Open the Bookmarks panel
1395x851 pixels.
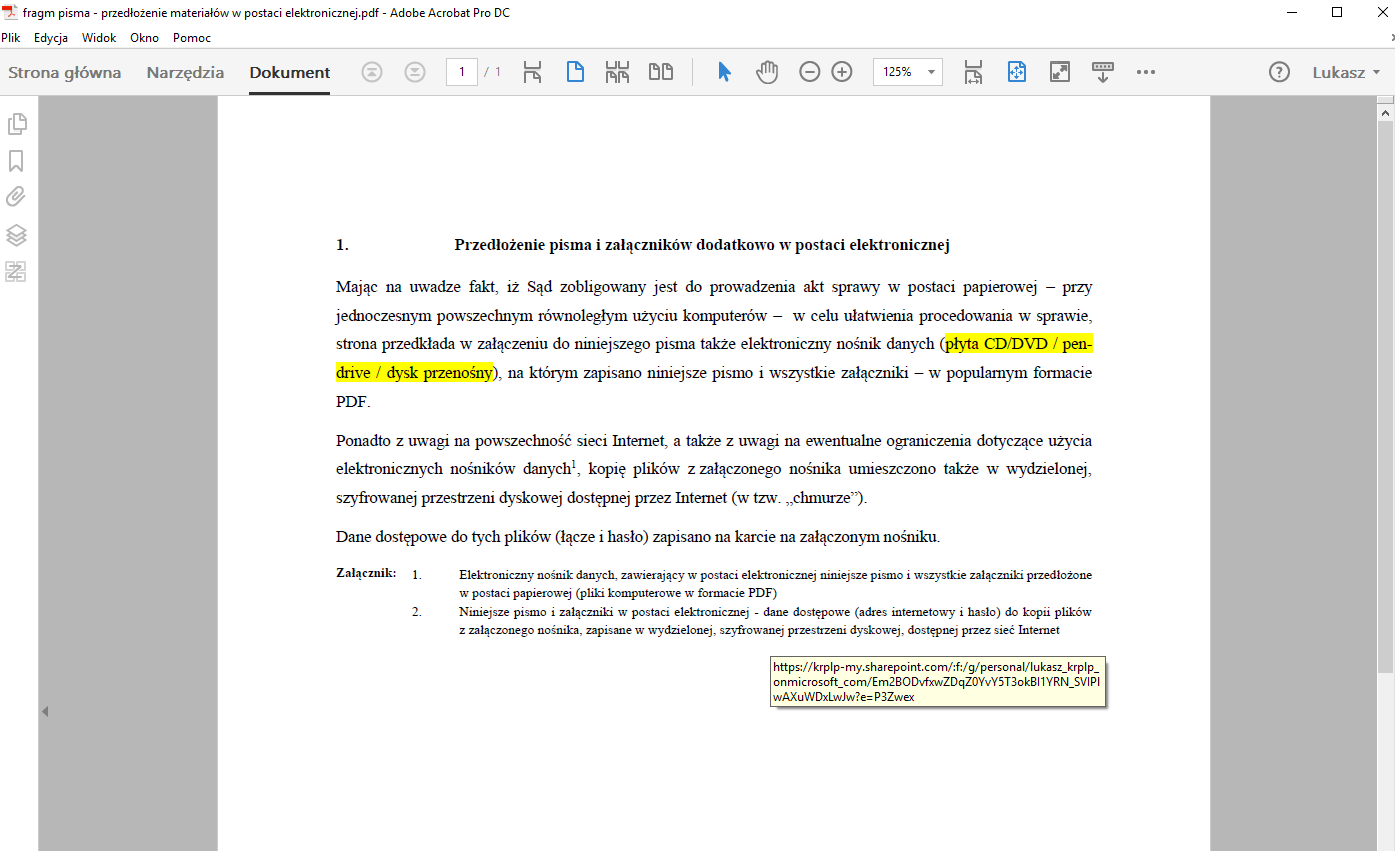pyautogui.click(x=17, y=161)
